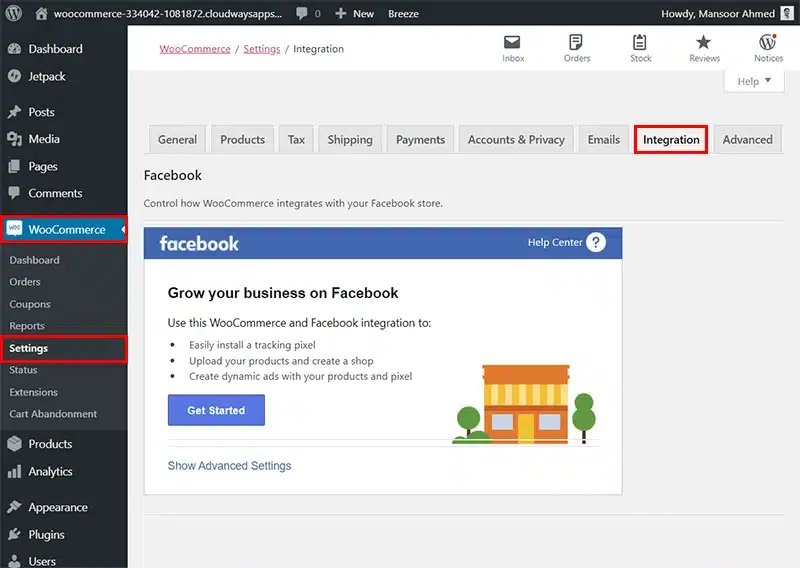Click the Dashboard gauge icon
Viewport: 800px width, 568px height.
pyautogui.click(x=15, y=49)
